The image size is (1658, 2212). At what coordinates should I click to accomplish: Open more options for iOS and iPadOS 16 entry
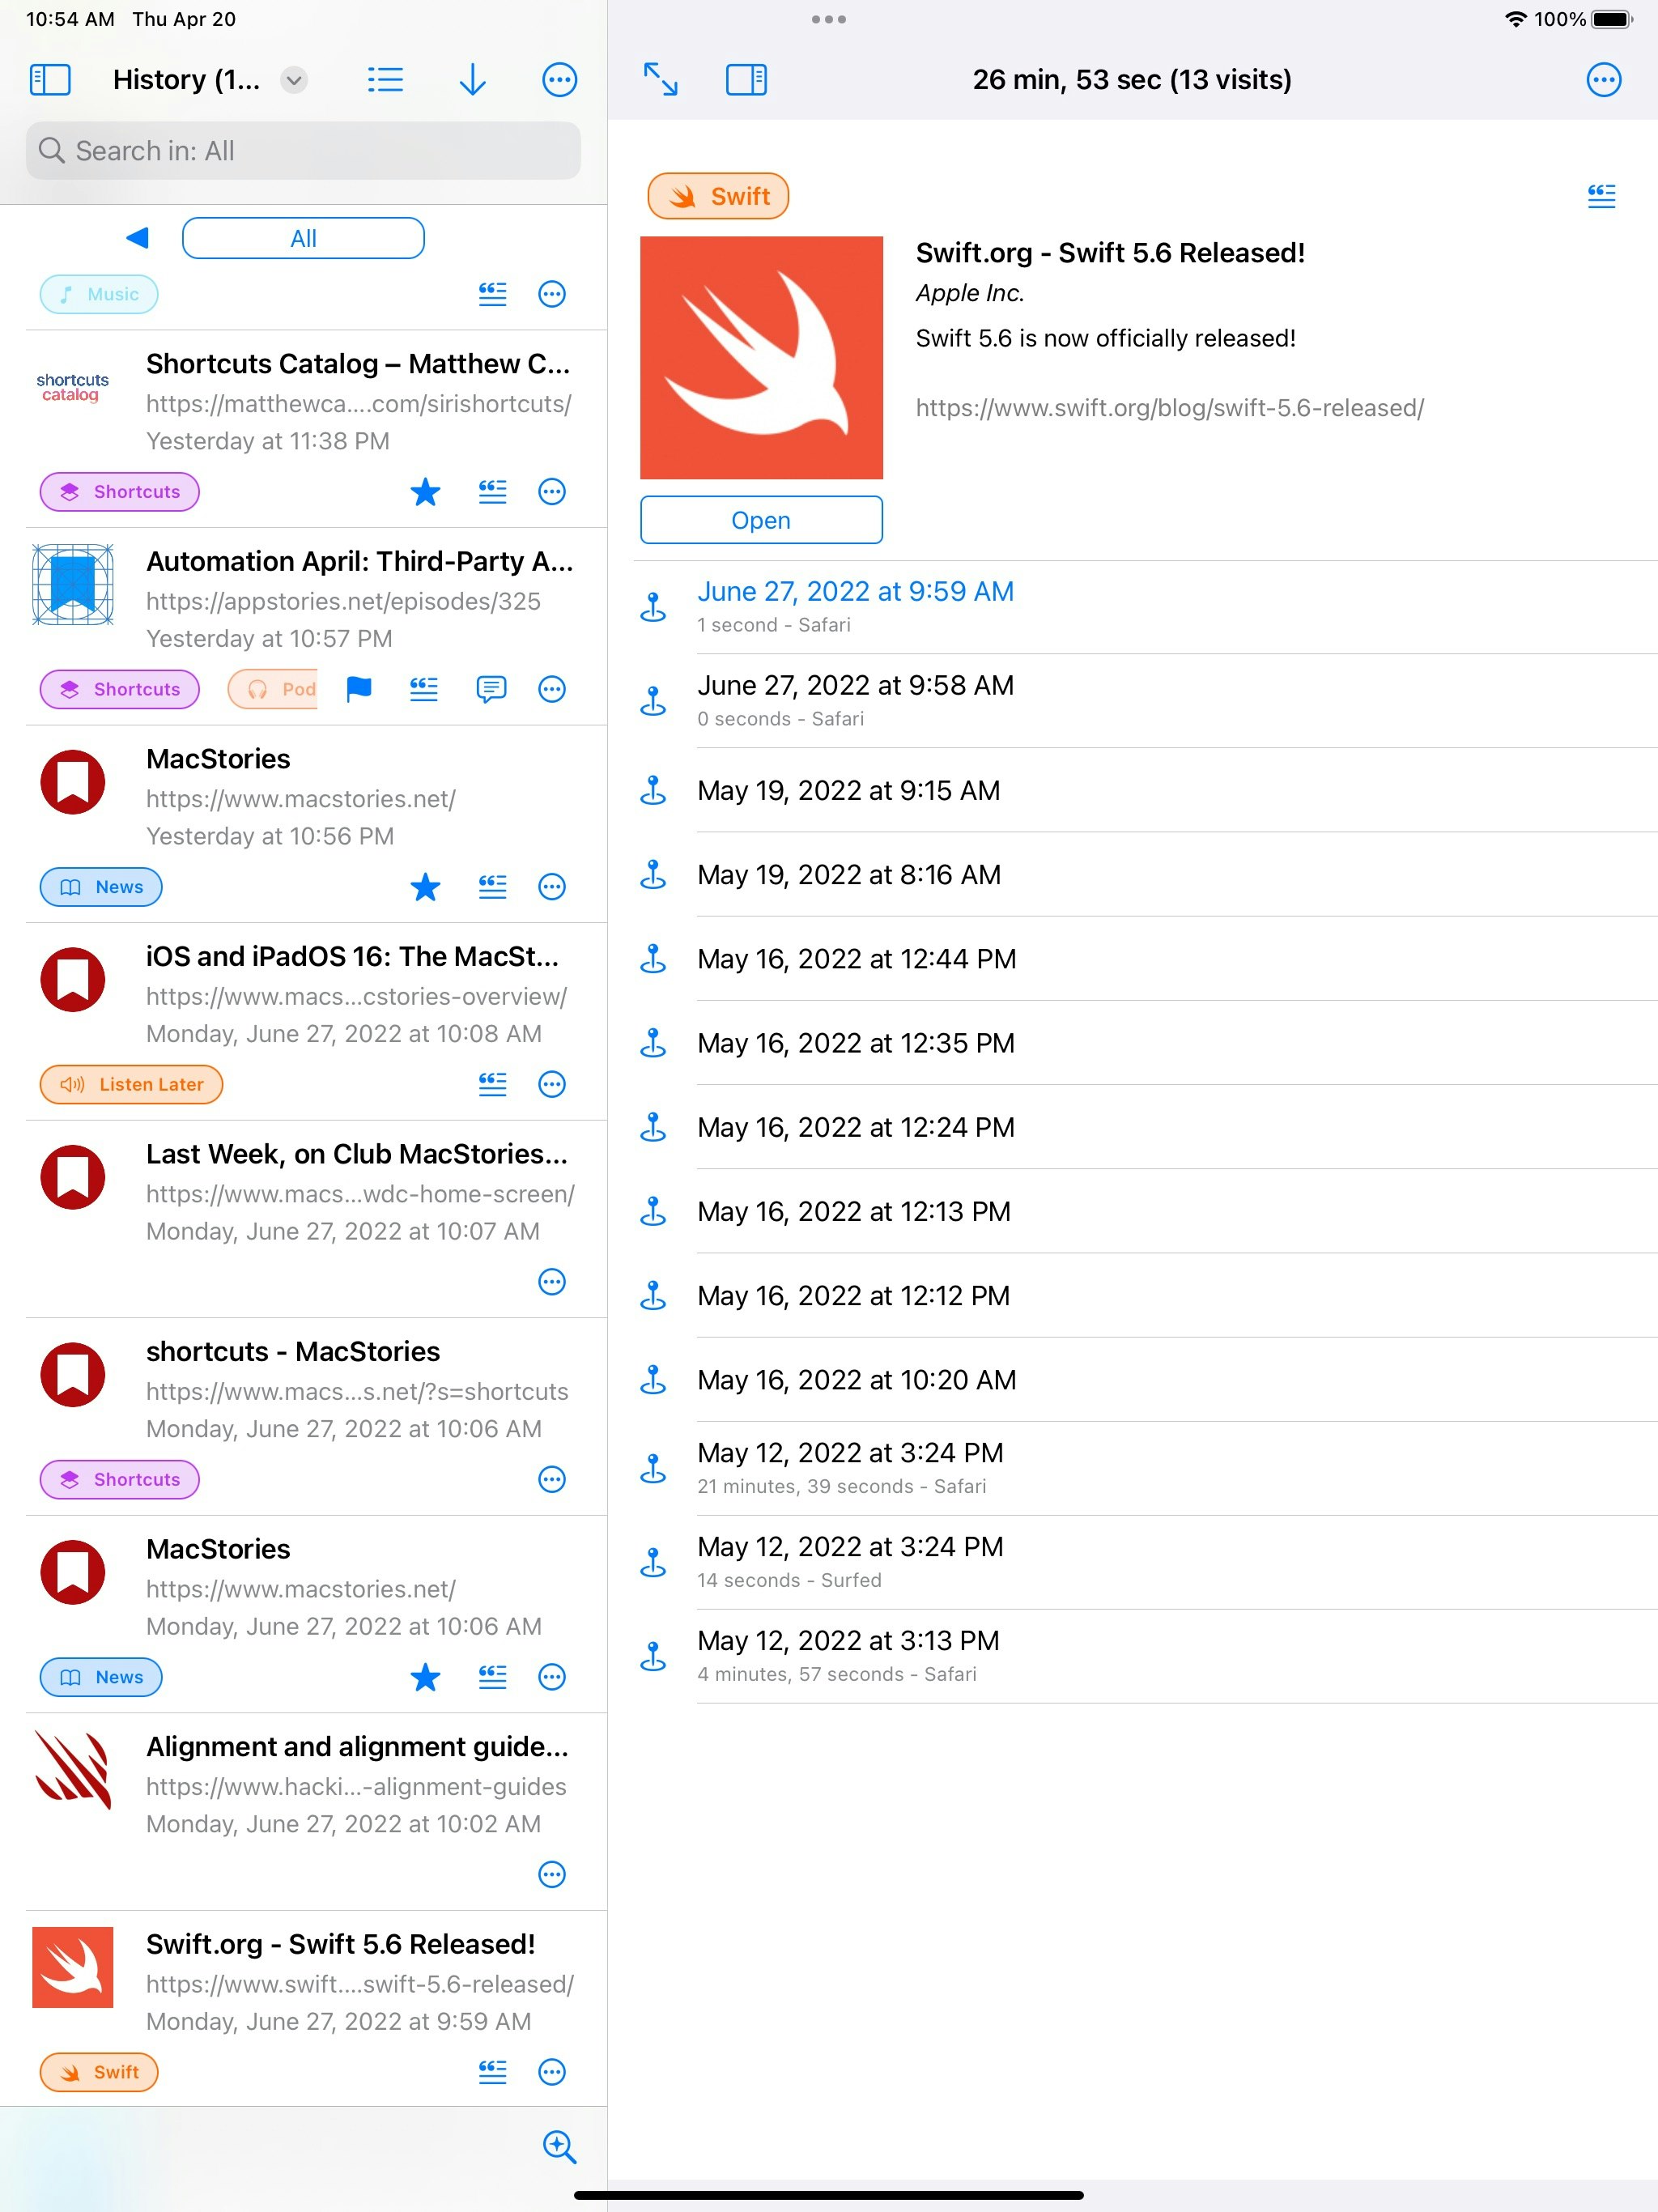552,1084
